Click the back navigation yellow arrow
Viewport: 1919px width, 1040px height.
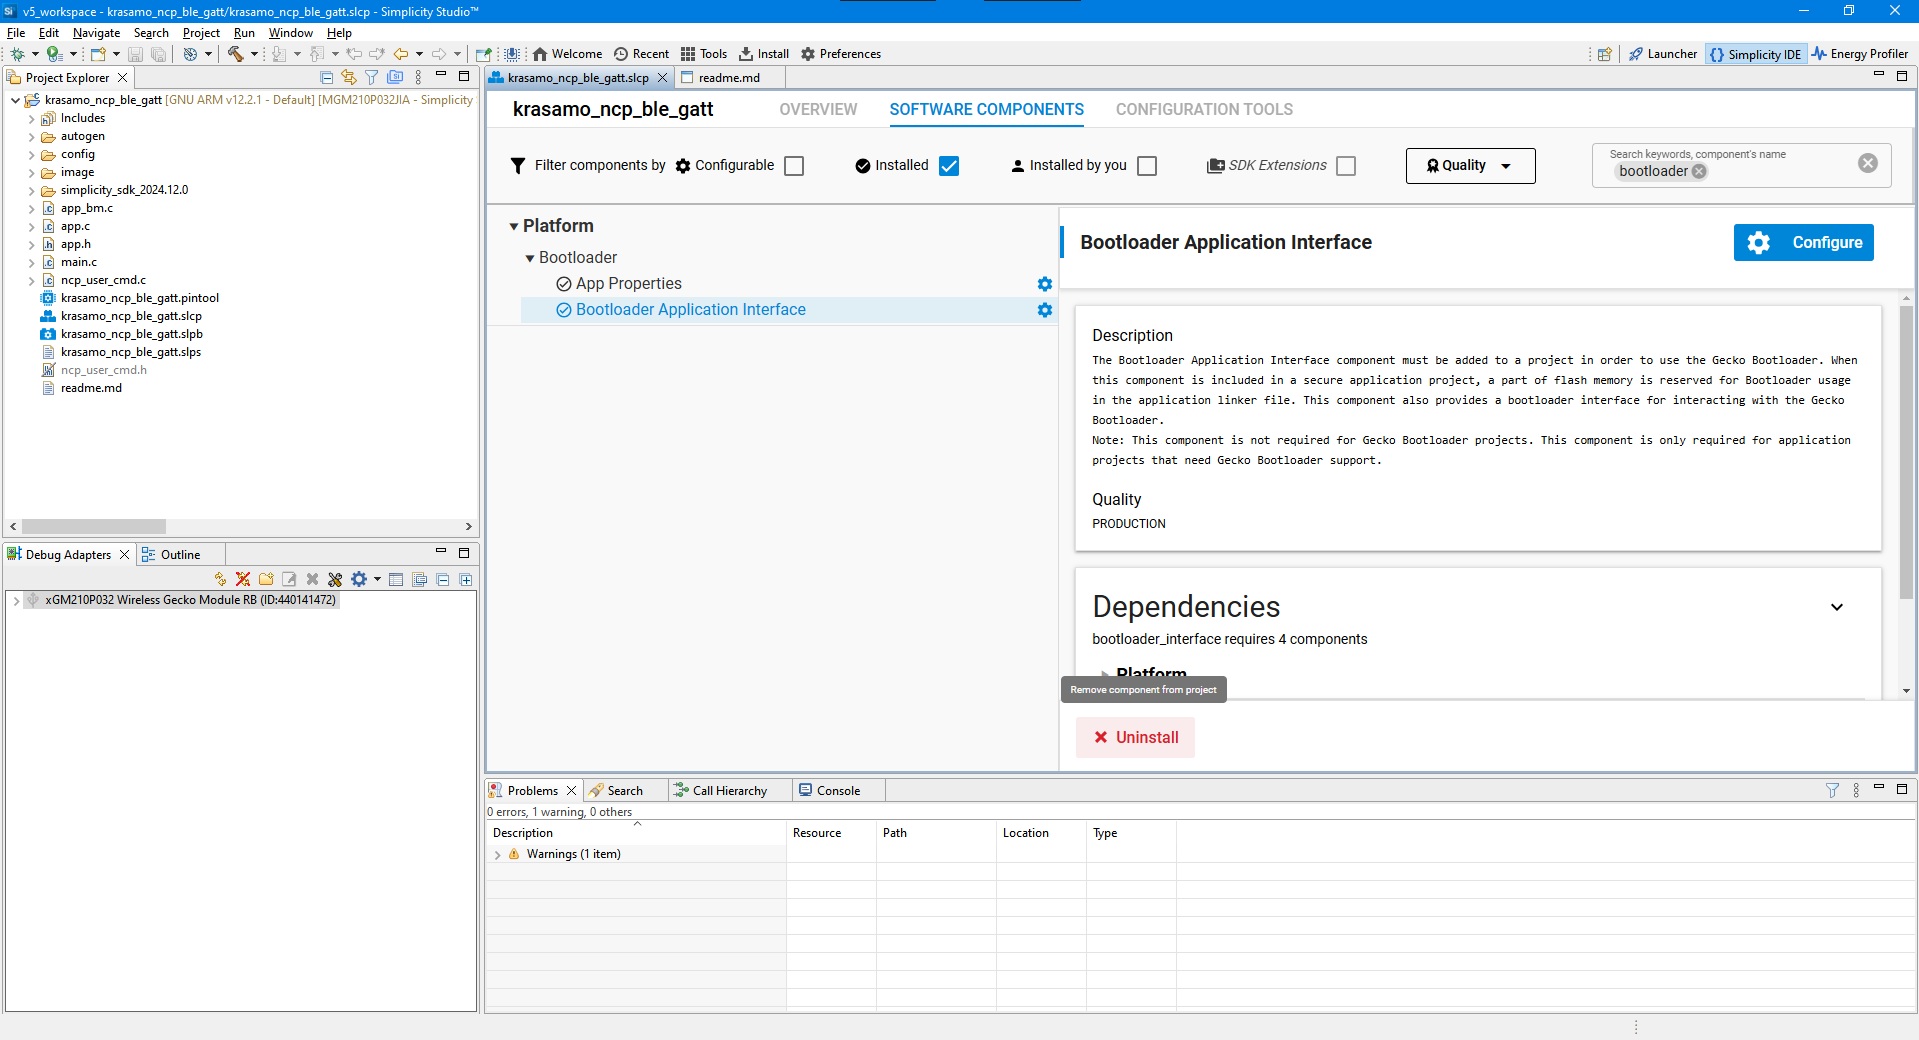[401, 54]
